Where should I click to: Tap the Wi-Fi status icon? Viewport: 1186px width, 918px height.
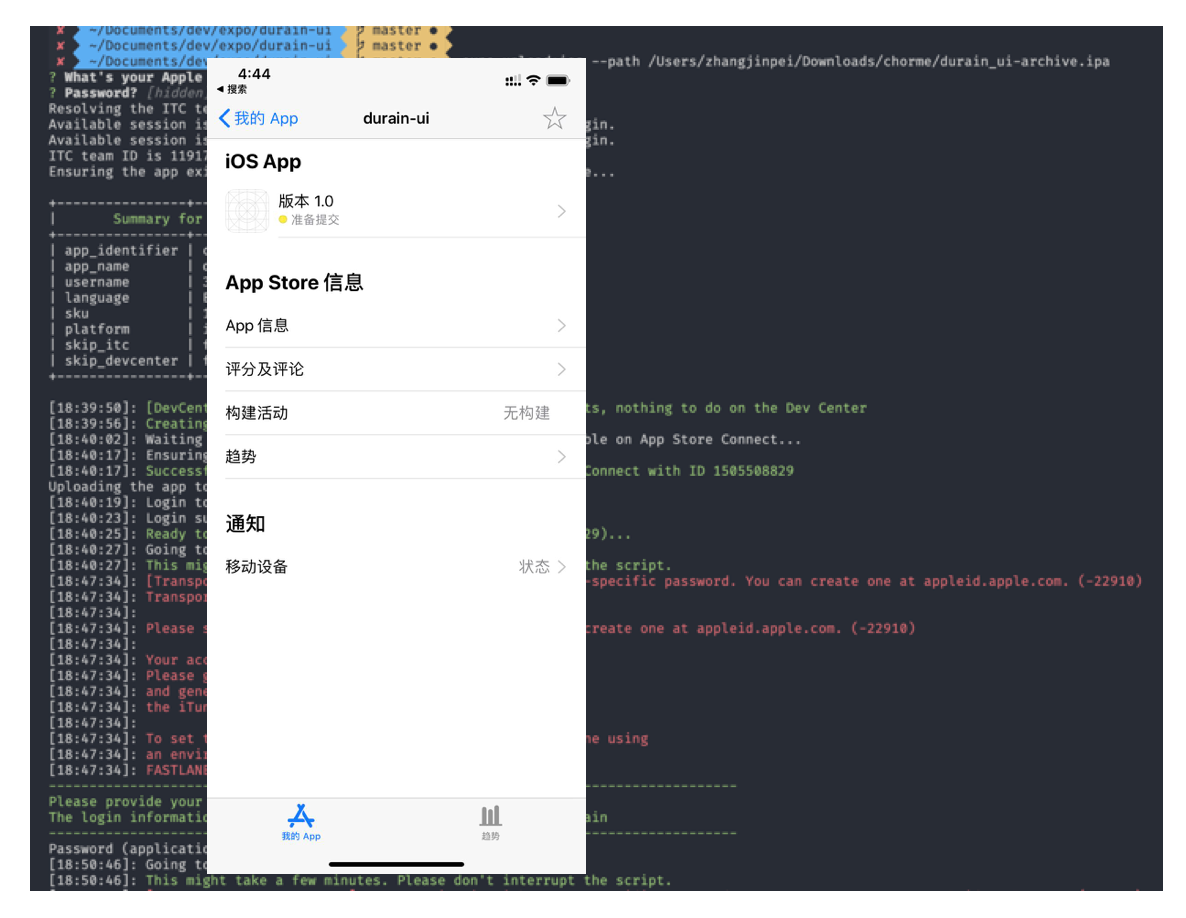tap(533, 80)
